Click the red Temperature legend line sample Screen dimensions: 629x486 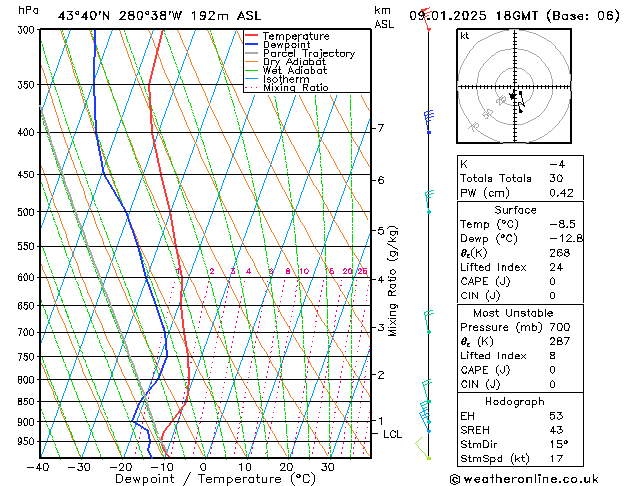(x=252, y=36)
